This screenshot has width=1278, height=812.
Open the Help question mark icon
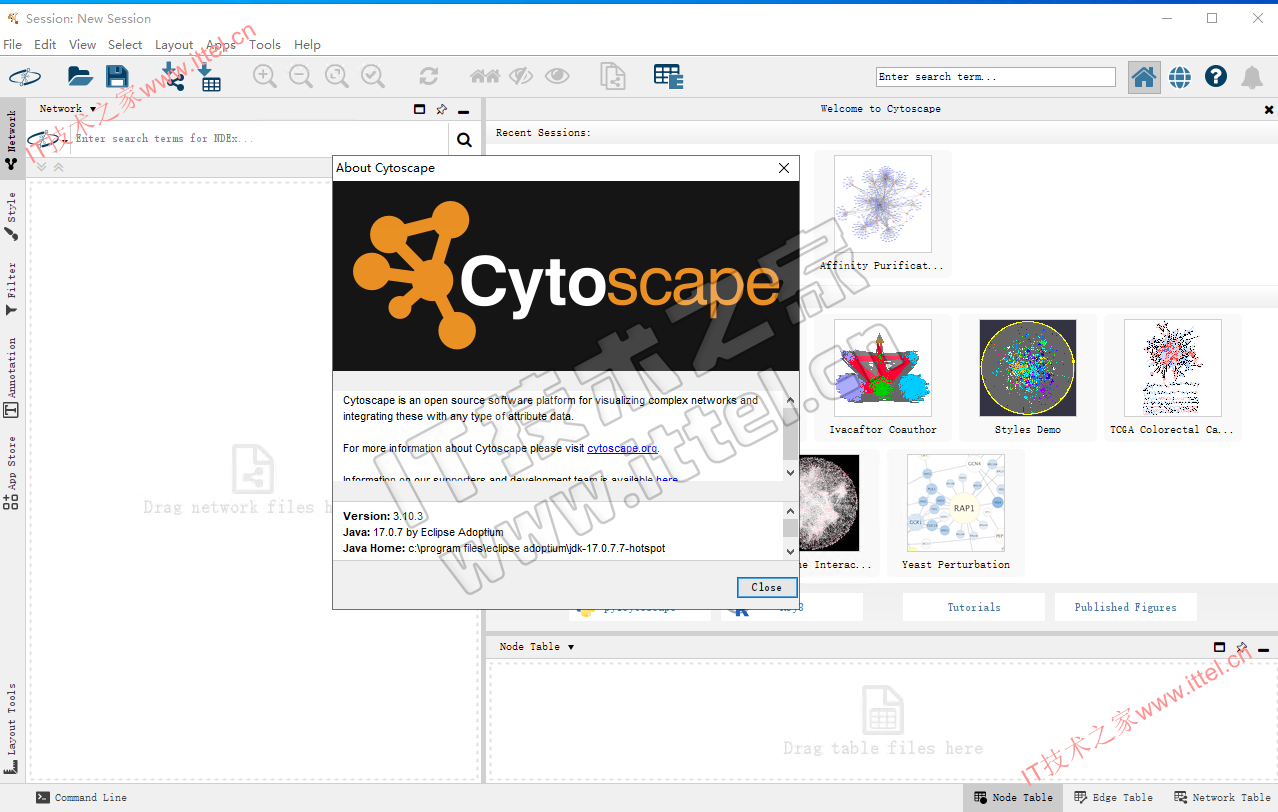[1215, 76]
